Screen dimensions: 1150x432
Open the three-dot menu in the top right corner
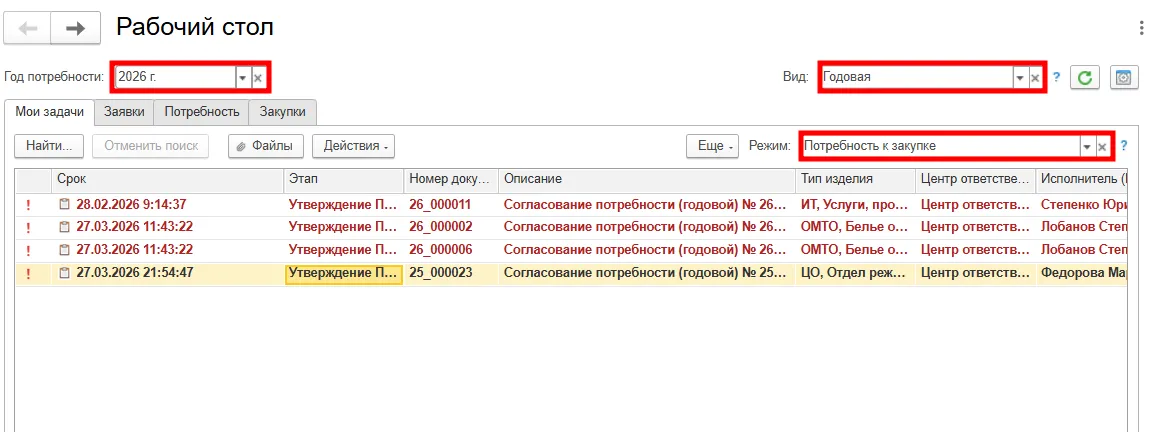pos(1141,28)
